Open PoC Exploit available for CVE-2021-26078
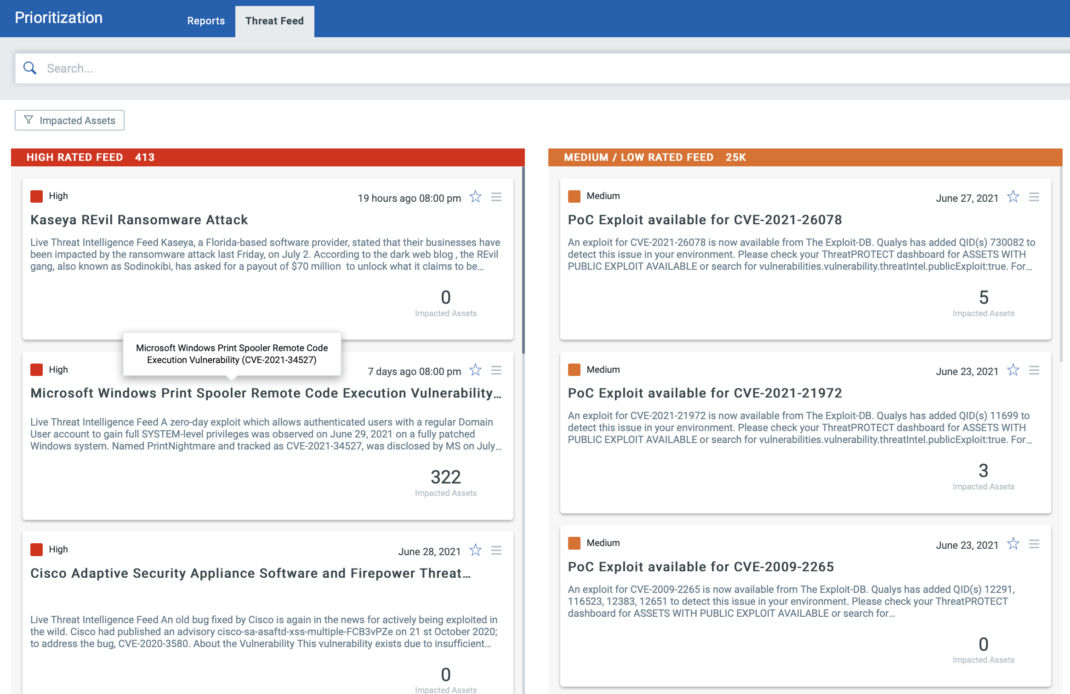The width and height of the screenshot is (1070, 694). pos(705,220)
